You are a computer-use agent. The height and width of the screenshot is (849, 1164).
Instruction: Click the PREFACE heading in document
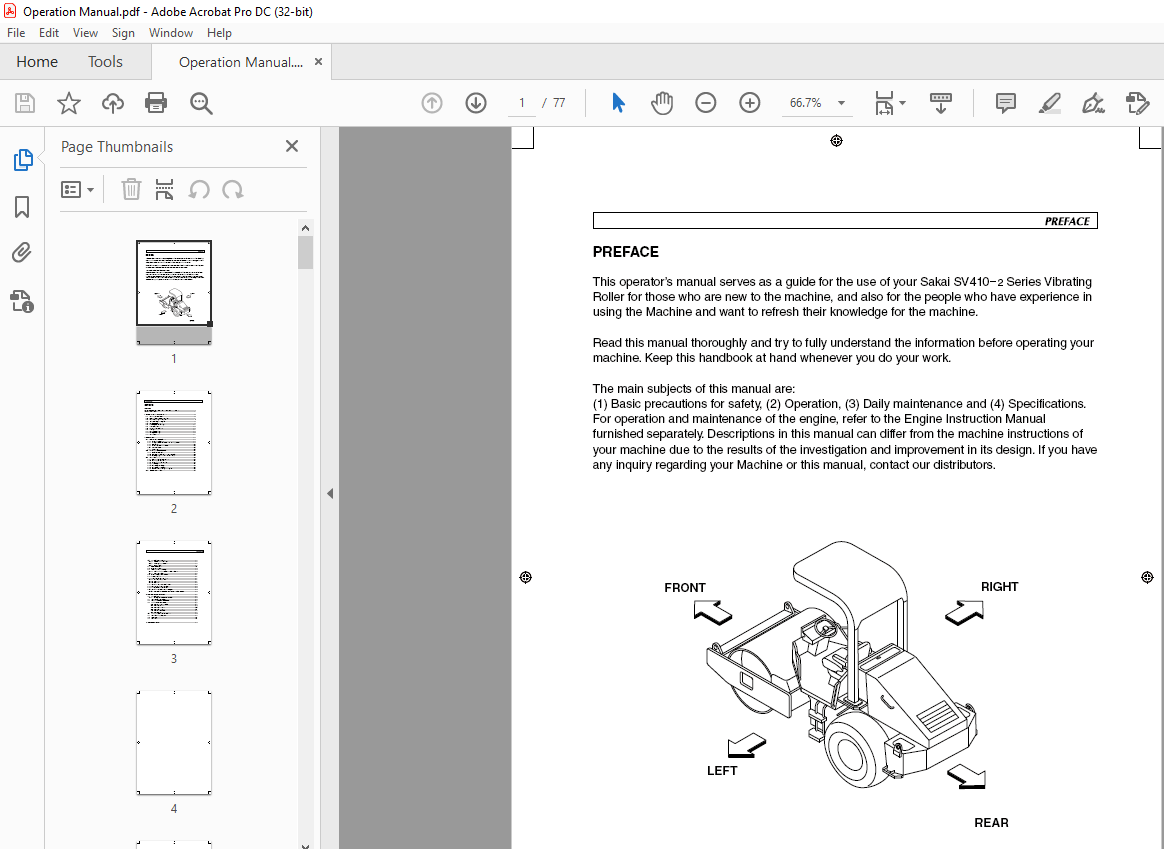(x=626, y=252)
